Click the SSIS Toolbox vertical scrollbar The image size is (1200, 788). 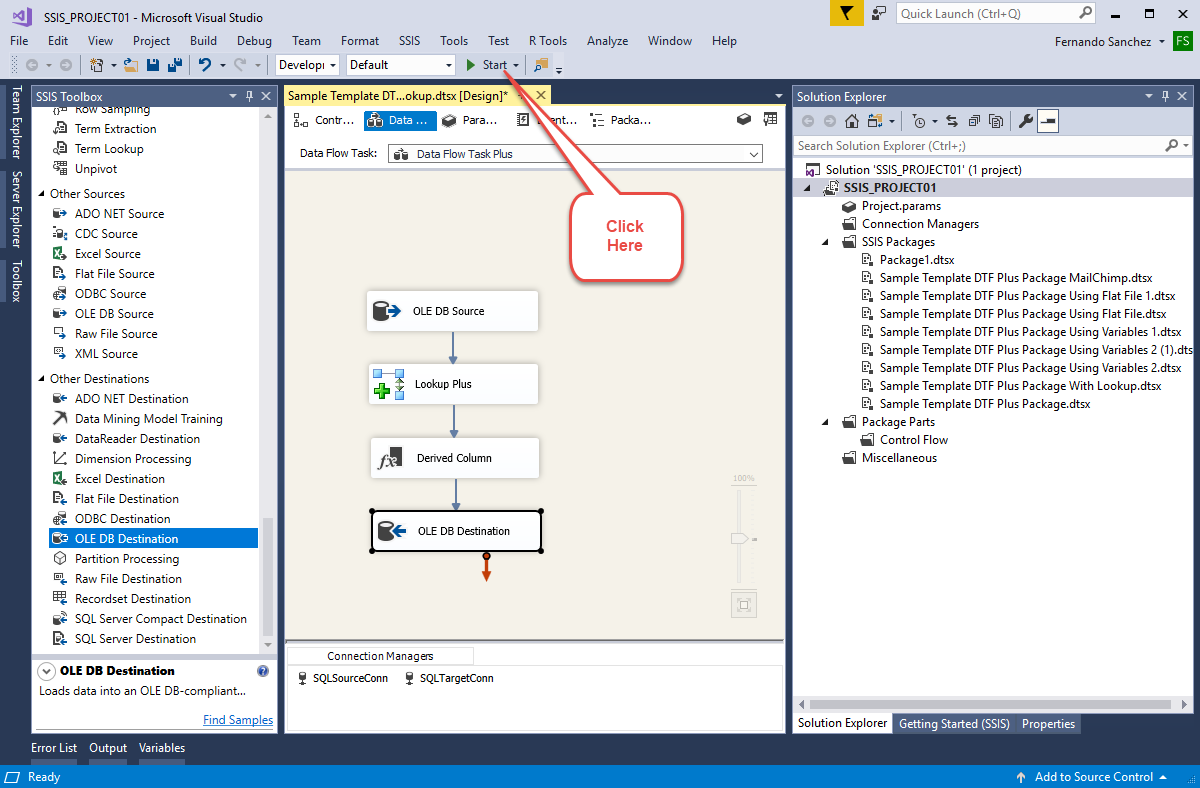267,576
